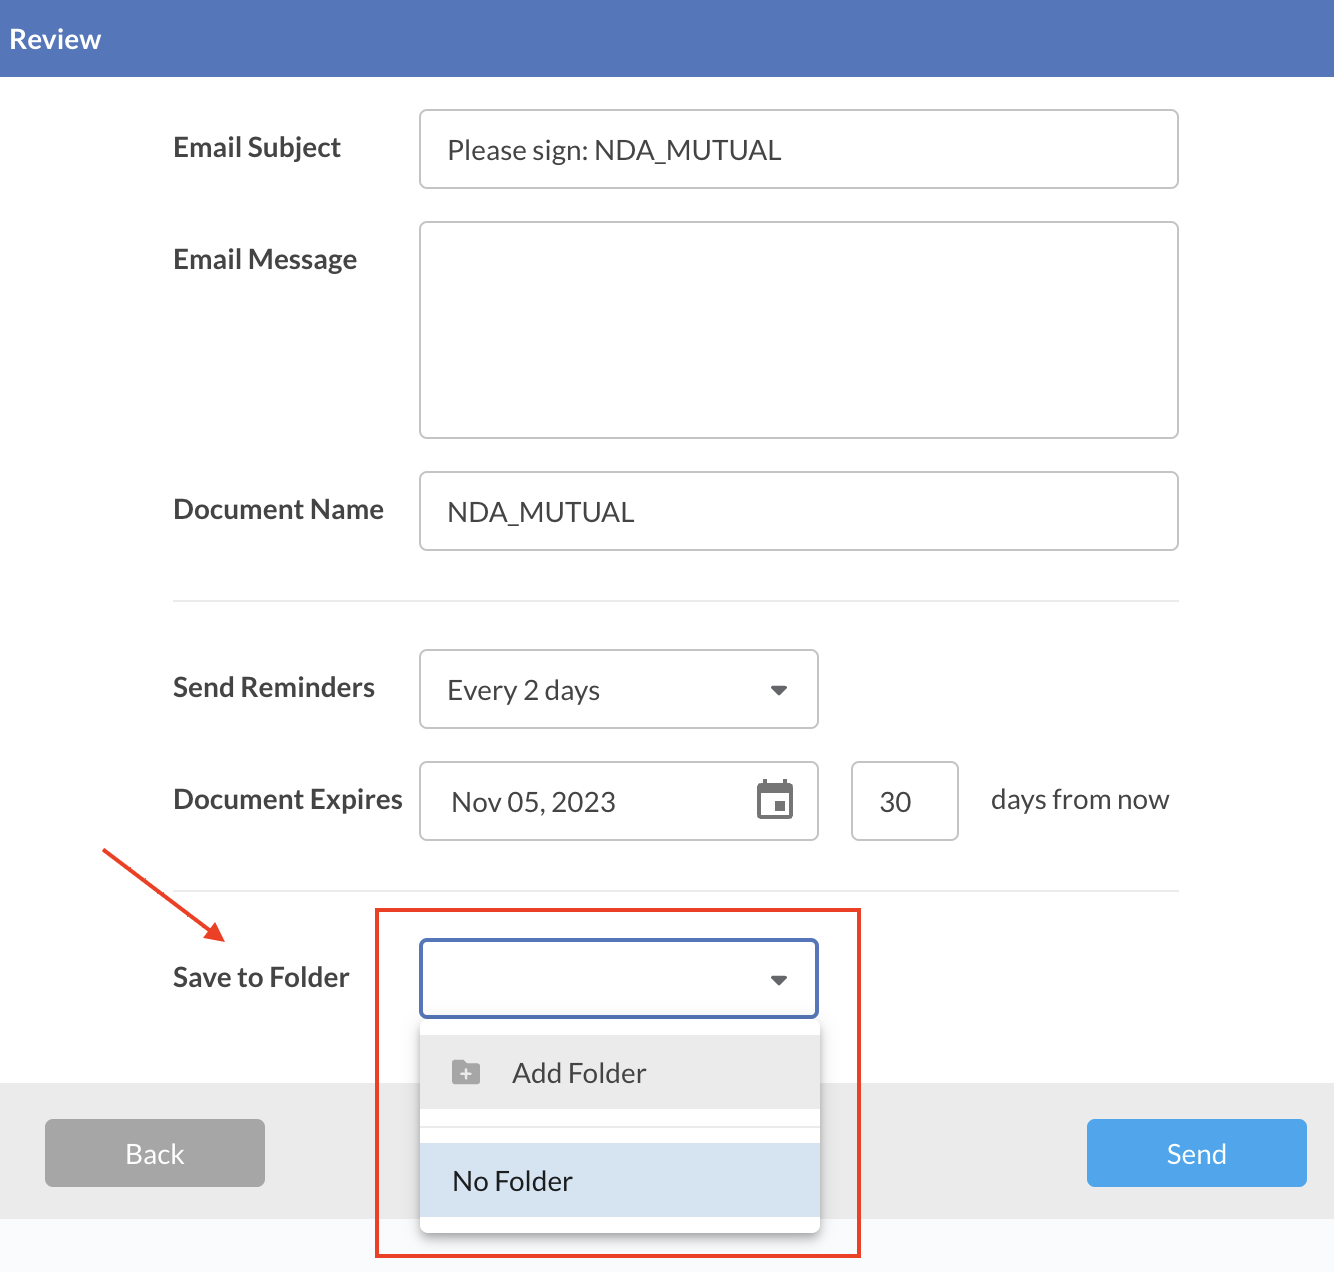Image resolution: width=1334 pixels, height=1272 pixels.
Task: Click the 'days from now' text
Action: (1080, 800)
